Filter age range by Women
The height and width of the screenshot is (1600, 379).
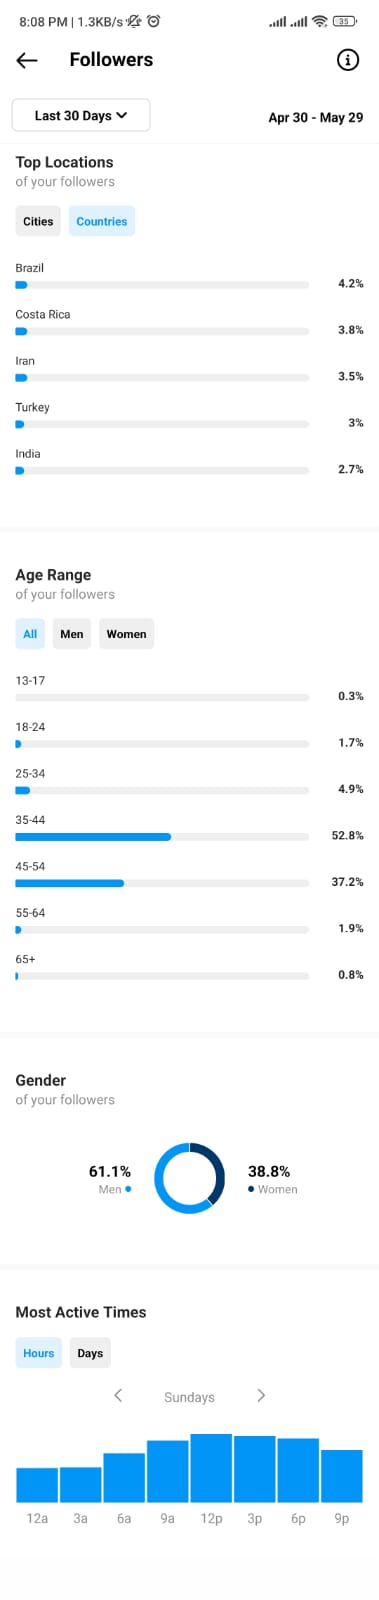click(126, 634)
